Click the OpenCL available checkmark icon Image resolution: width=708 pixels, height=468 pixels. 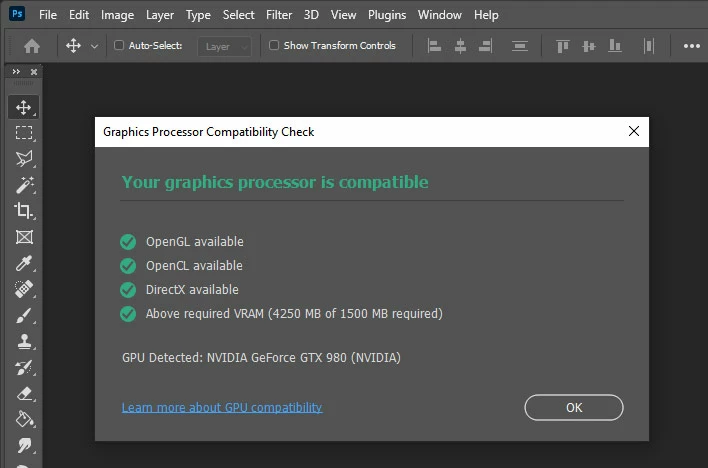click(128, 266)
